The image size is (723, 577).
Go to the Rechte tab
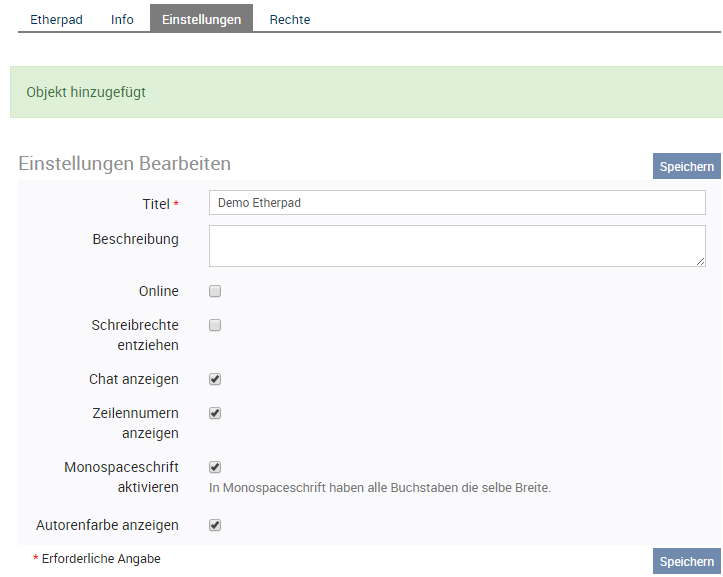[x=290, y=19]
